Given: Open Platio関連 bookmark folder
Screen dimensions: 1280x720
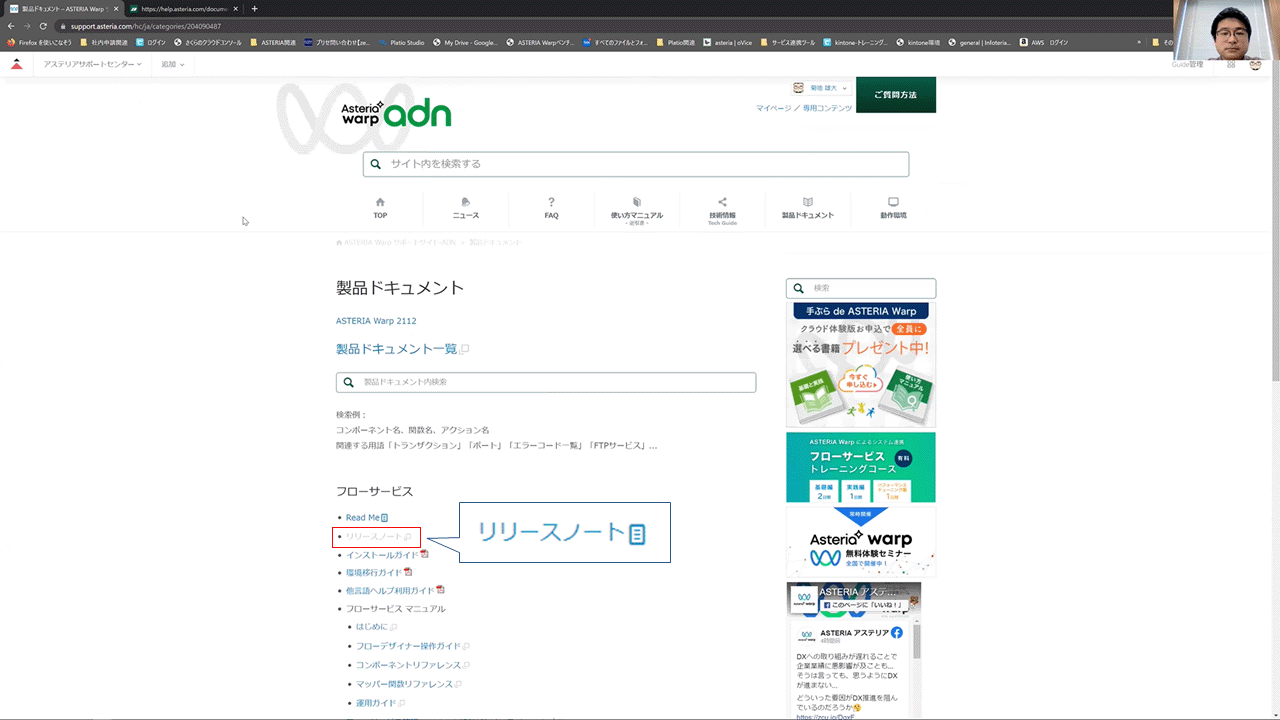Looking at the screenshot, I should (x=676, y=42).
